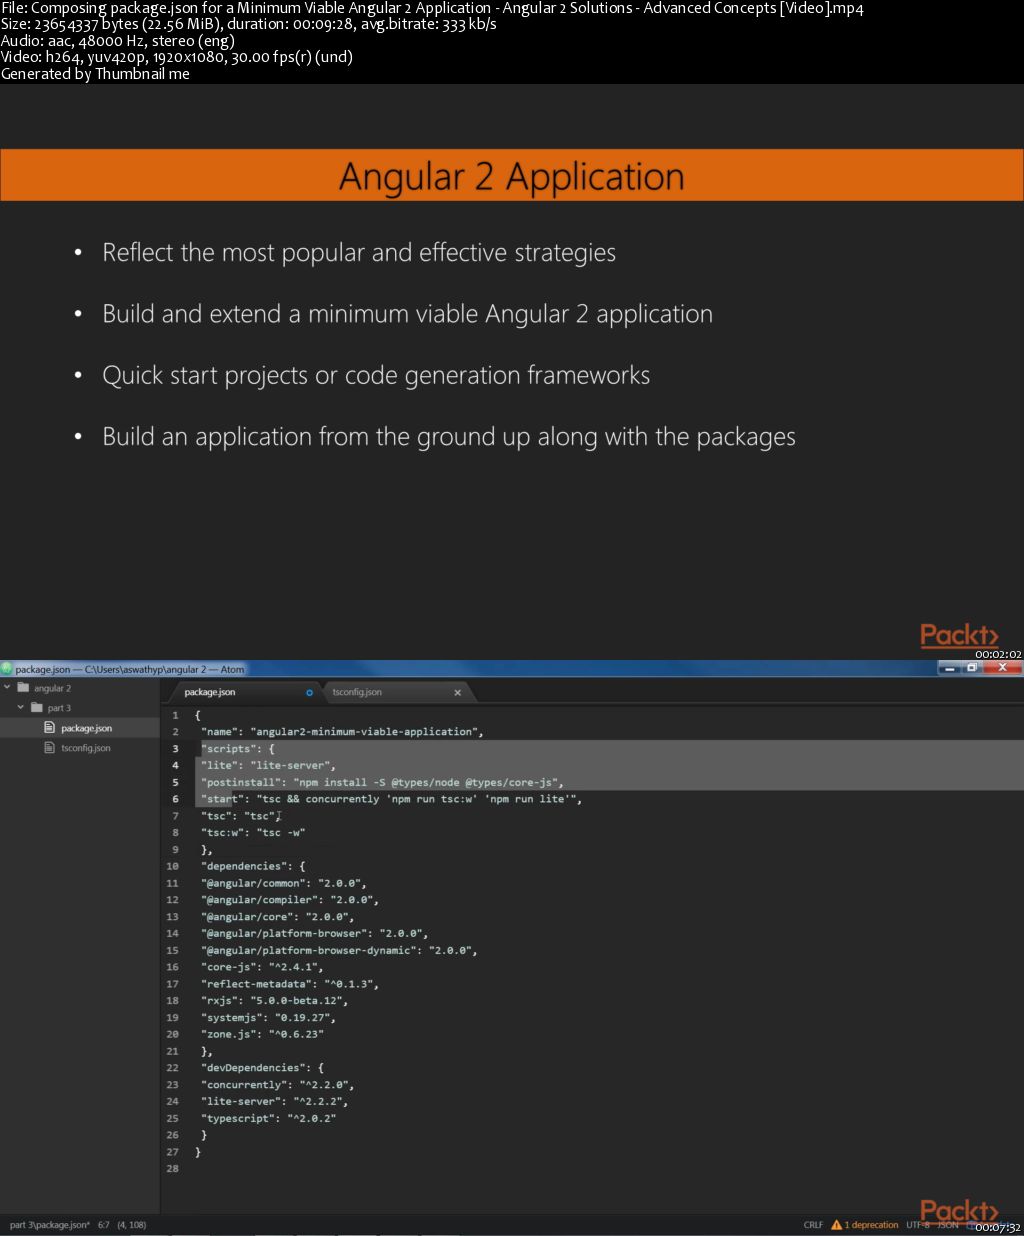Click the "systemjs" dependency line
This screenshot has height=1236, width=1024.
268,1018
